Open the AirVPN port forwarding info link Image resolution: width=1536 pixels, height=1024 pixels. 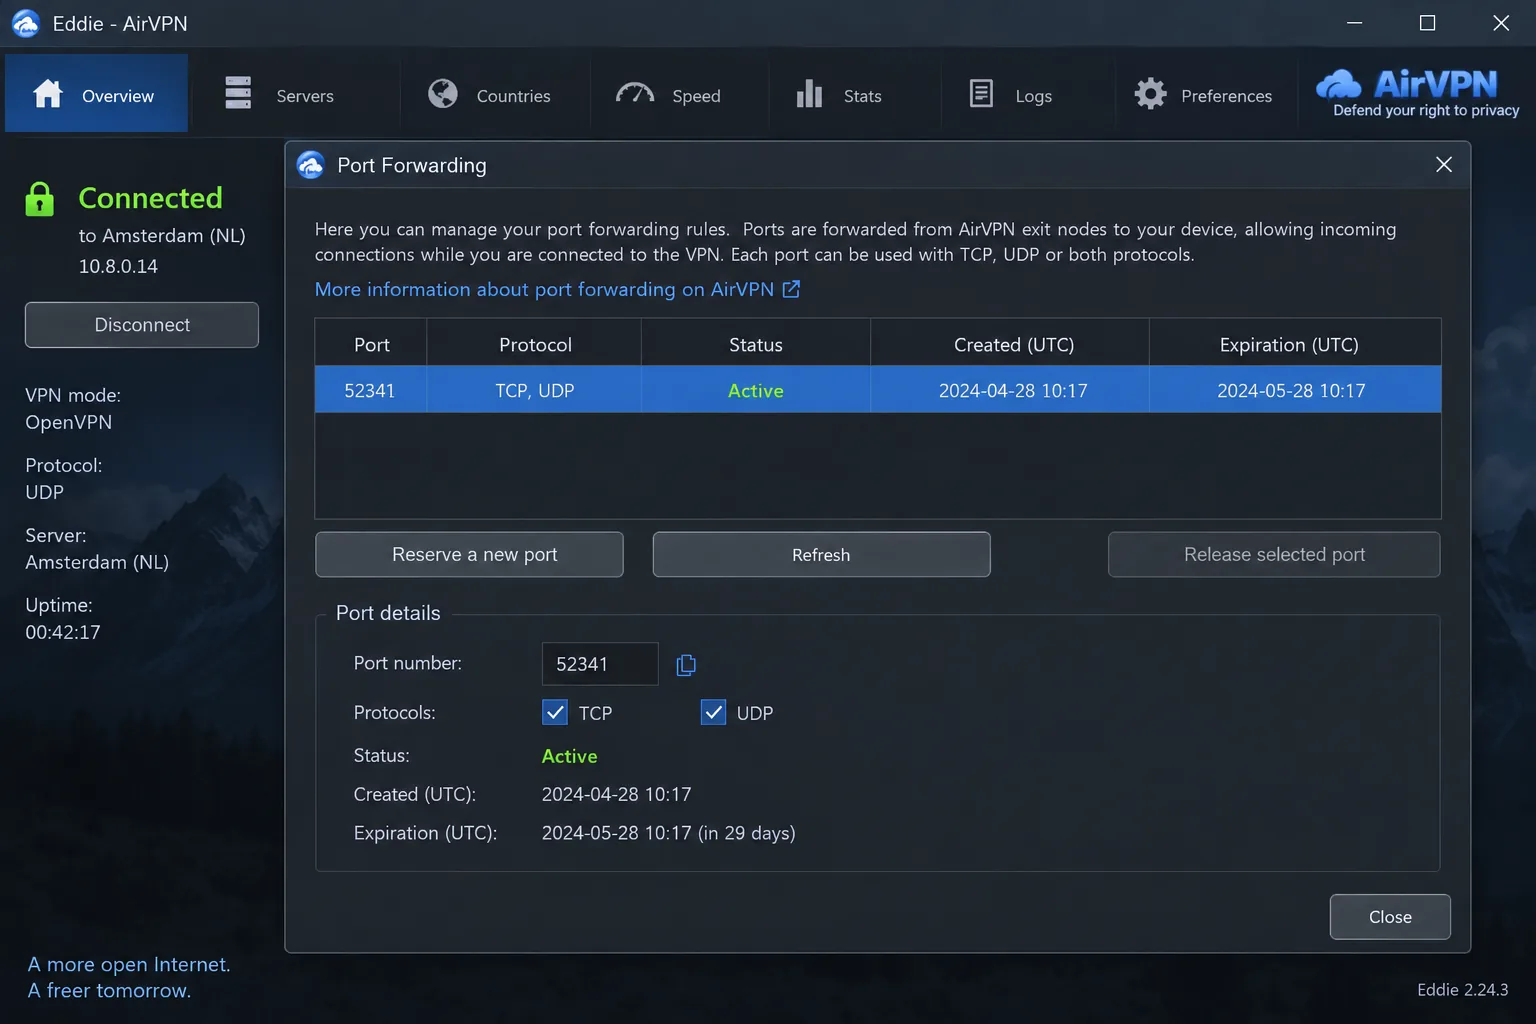coord(545,289)
